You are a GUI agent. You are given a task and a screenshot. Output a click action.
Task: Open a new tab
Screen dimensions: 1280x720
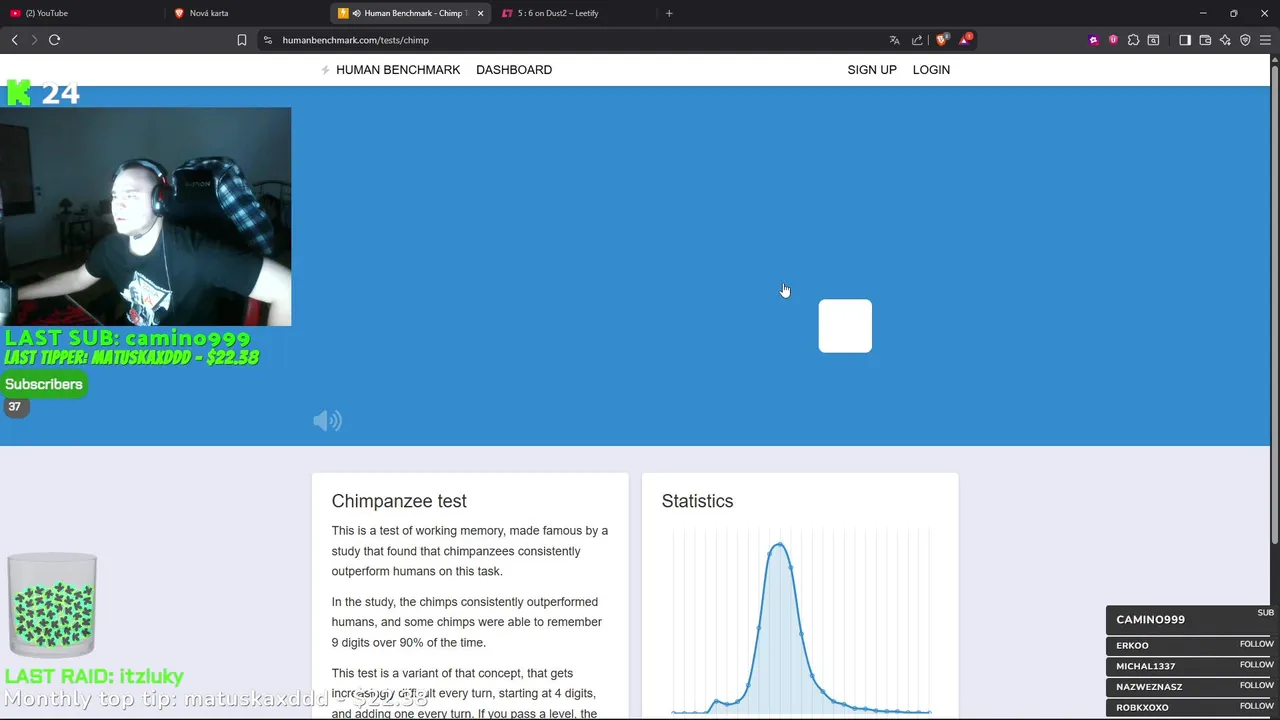(x=669, y=13)
